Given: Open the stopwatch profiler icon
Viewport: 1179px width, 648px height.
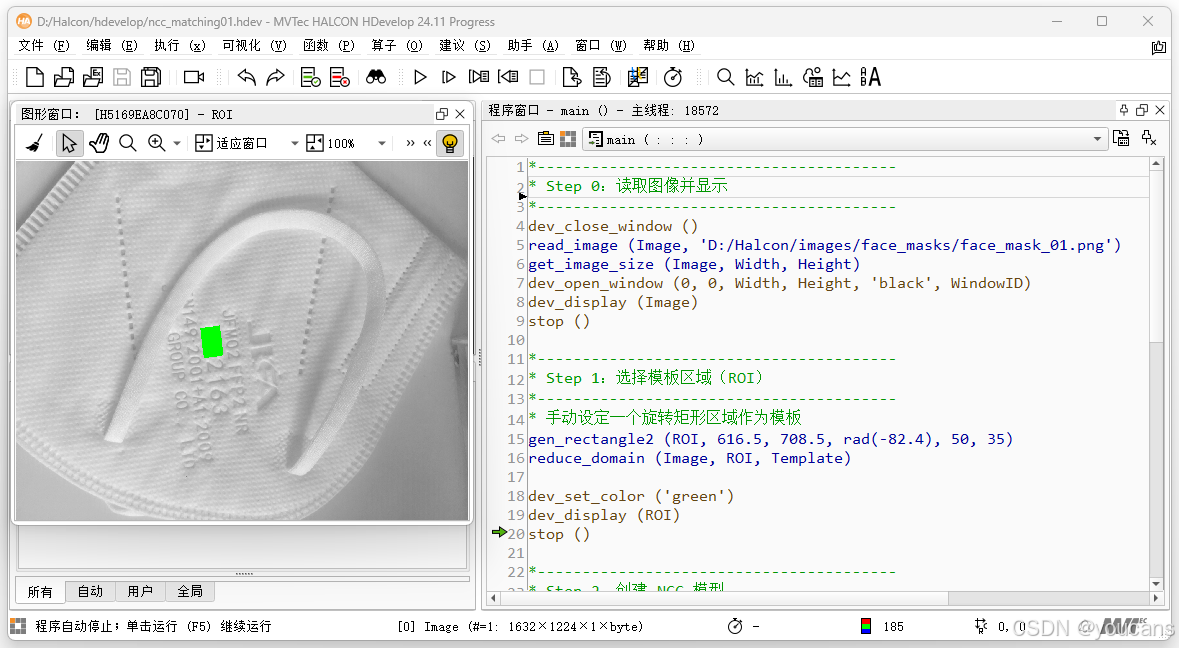Looking at the screenshot, I should coord(673,77).
